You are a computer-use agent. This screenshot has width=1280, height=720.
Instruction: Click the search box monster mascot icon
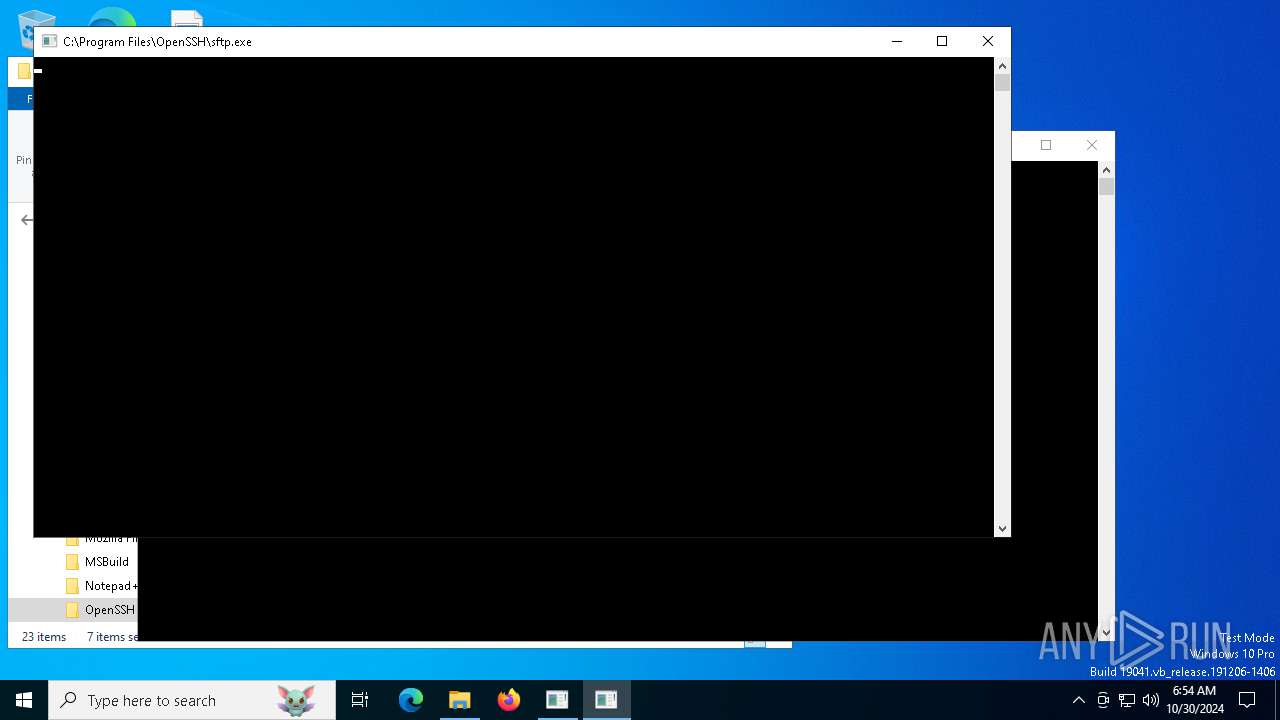click(x=296, y=700)
